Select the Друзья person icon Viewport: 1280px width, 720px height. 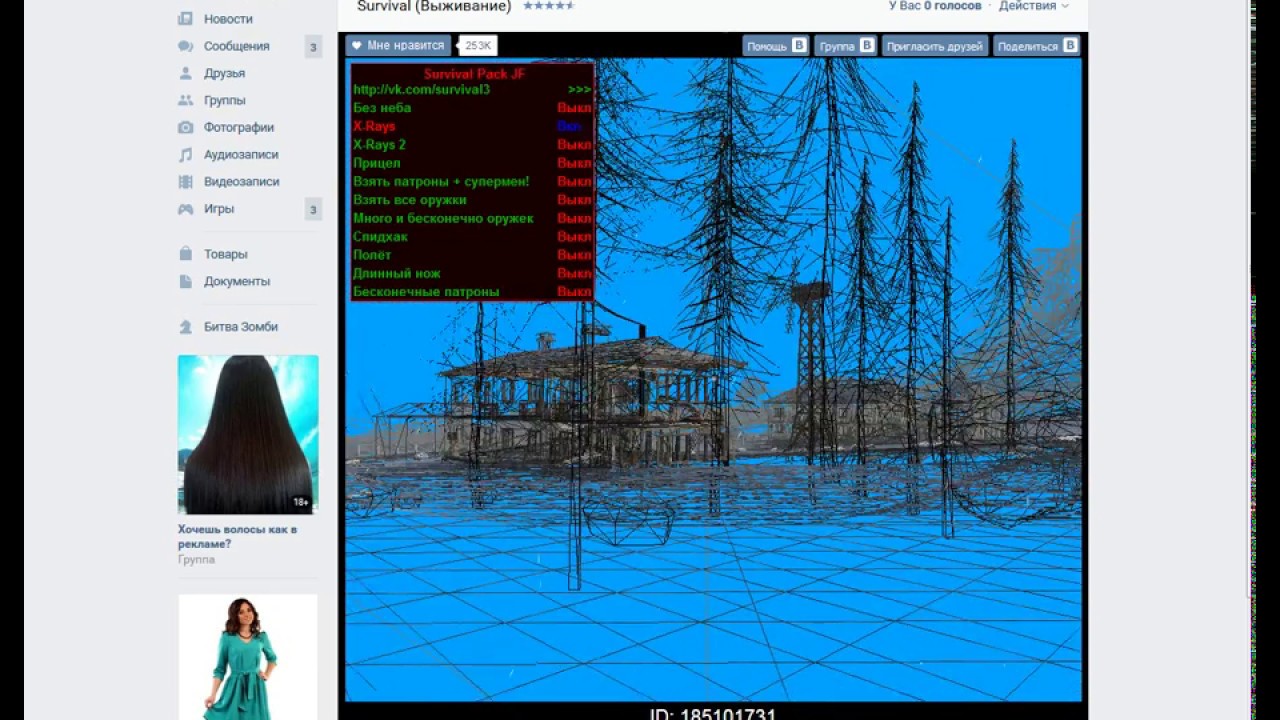click(185, 73)
